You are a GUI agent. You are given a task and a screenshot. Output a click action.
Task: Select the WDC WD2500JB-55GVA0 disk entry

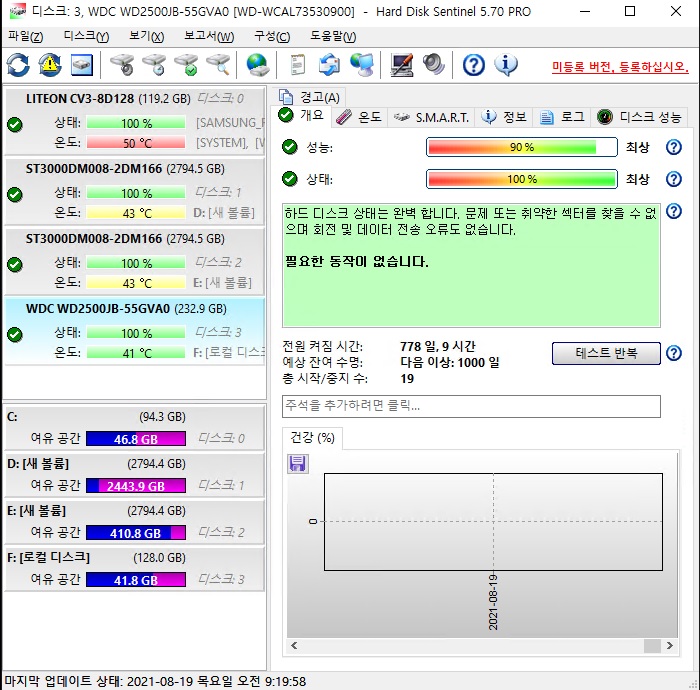coord(134,331)
